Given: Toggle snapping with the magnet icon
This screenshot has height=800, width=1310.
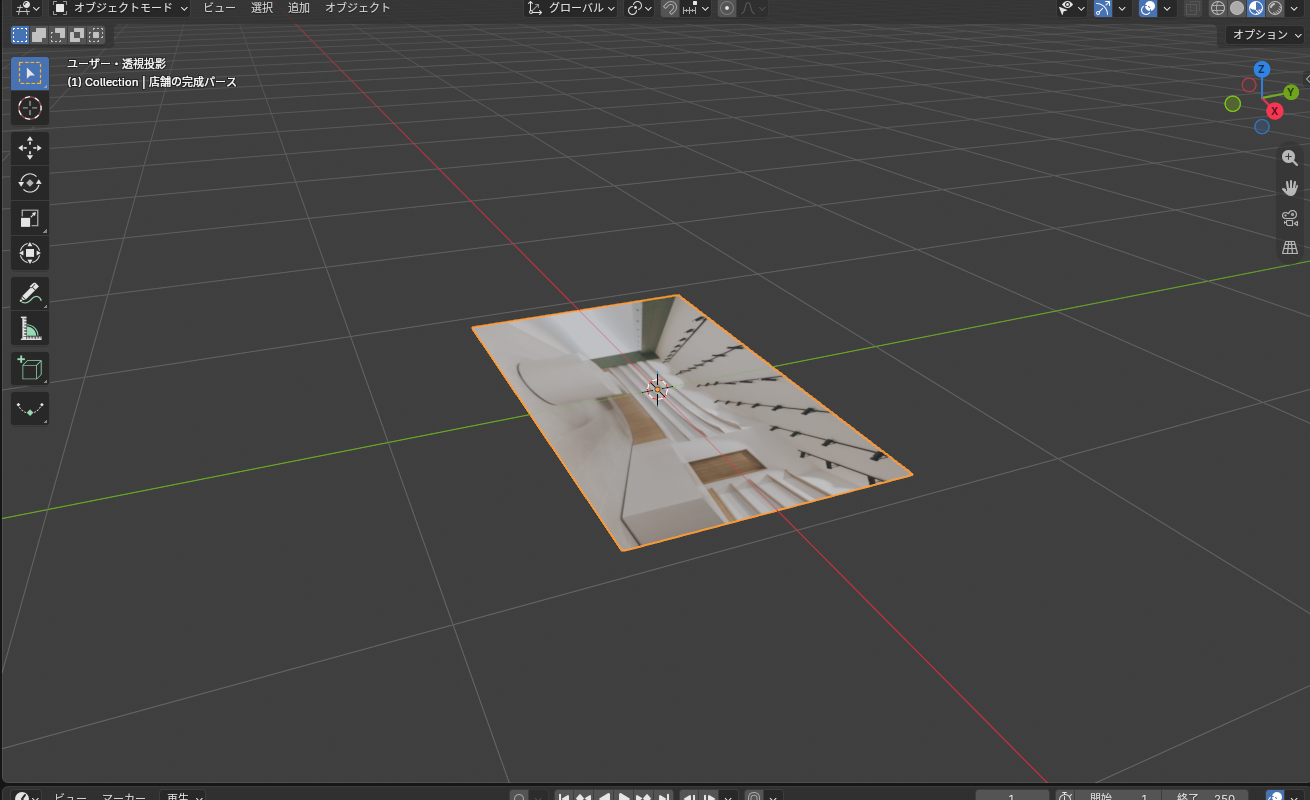Looking at the screenshot, I should (670, 8).
